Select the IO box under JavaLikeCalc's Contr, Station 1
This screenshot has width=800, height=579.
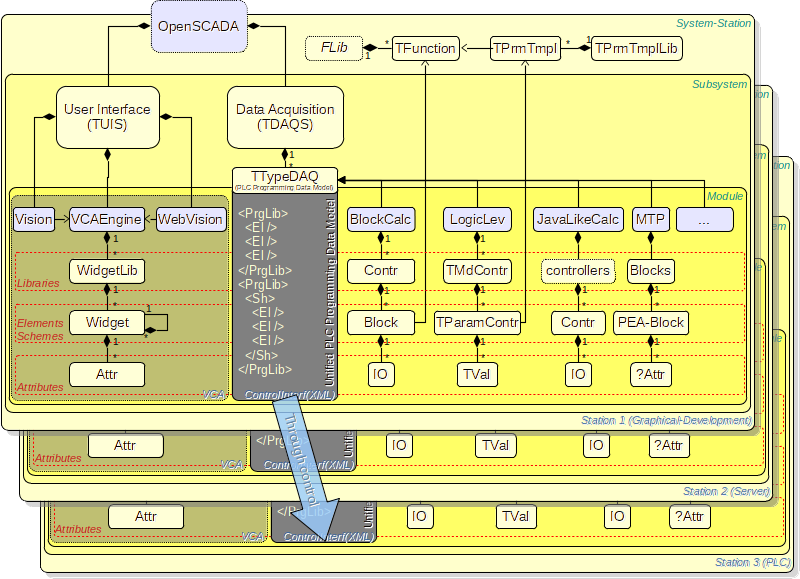pos(578,374)
